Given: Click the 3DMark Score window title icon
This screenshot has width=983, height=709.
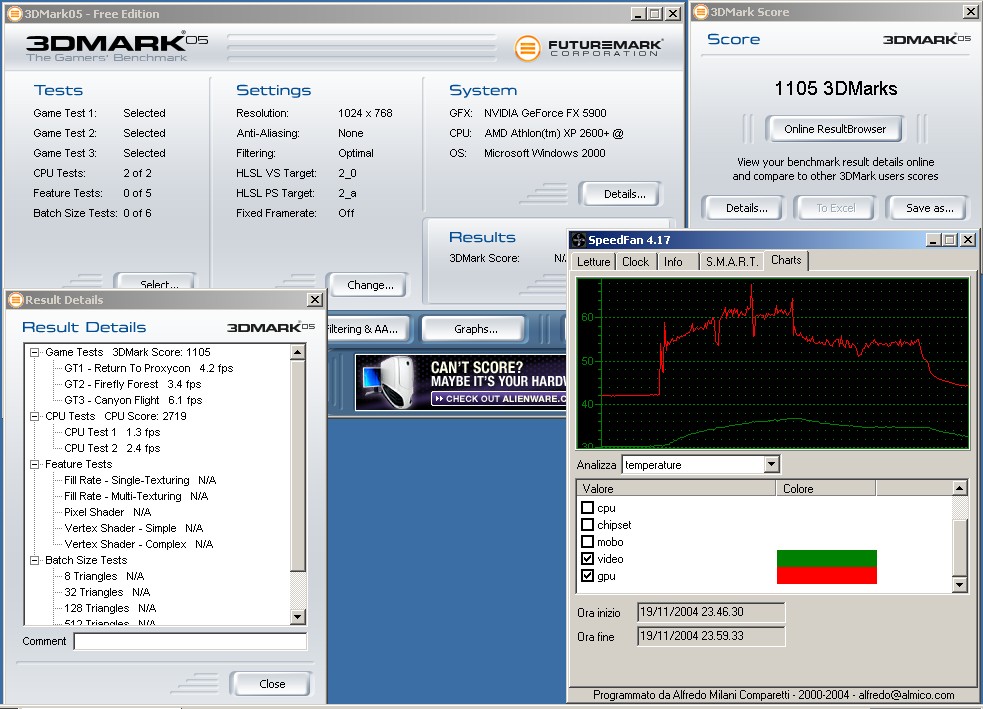Looking at the screenshot, I should (x=702, y=12).
